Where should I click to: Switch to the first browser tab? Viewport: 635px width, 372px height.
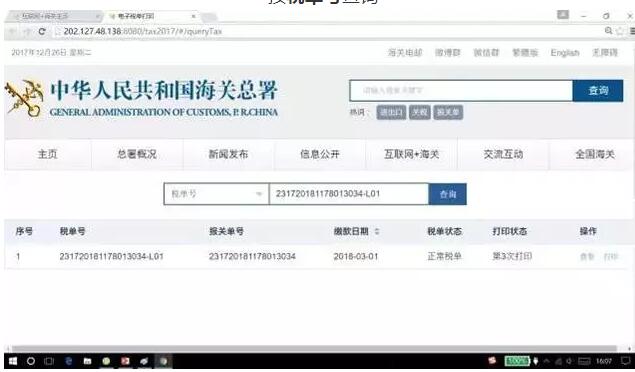56,16
